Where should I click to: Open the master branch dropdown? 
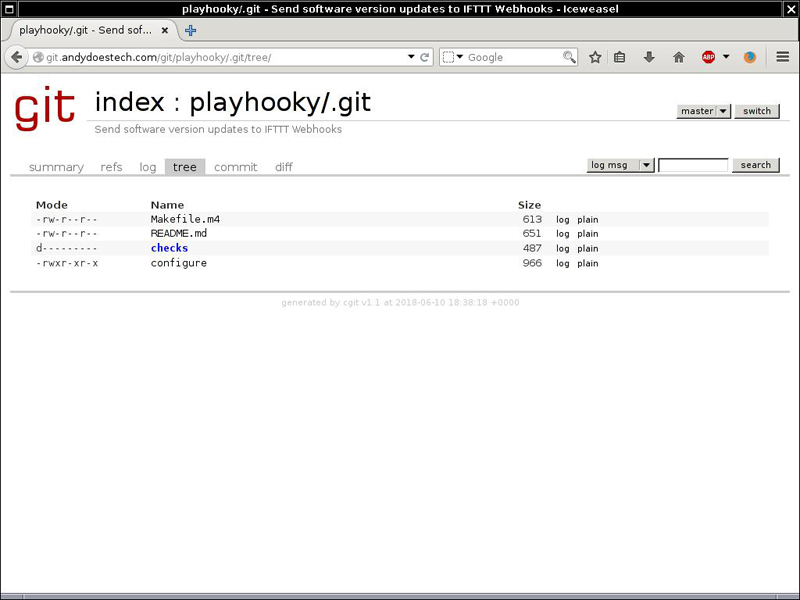[x=703, y=111]
